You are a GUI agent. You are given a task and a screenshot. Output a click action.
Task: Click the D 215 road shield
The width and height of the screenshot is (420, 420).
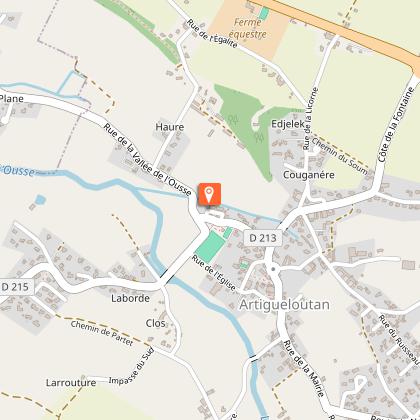(15, 287)
